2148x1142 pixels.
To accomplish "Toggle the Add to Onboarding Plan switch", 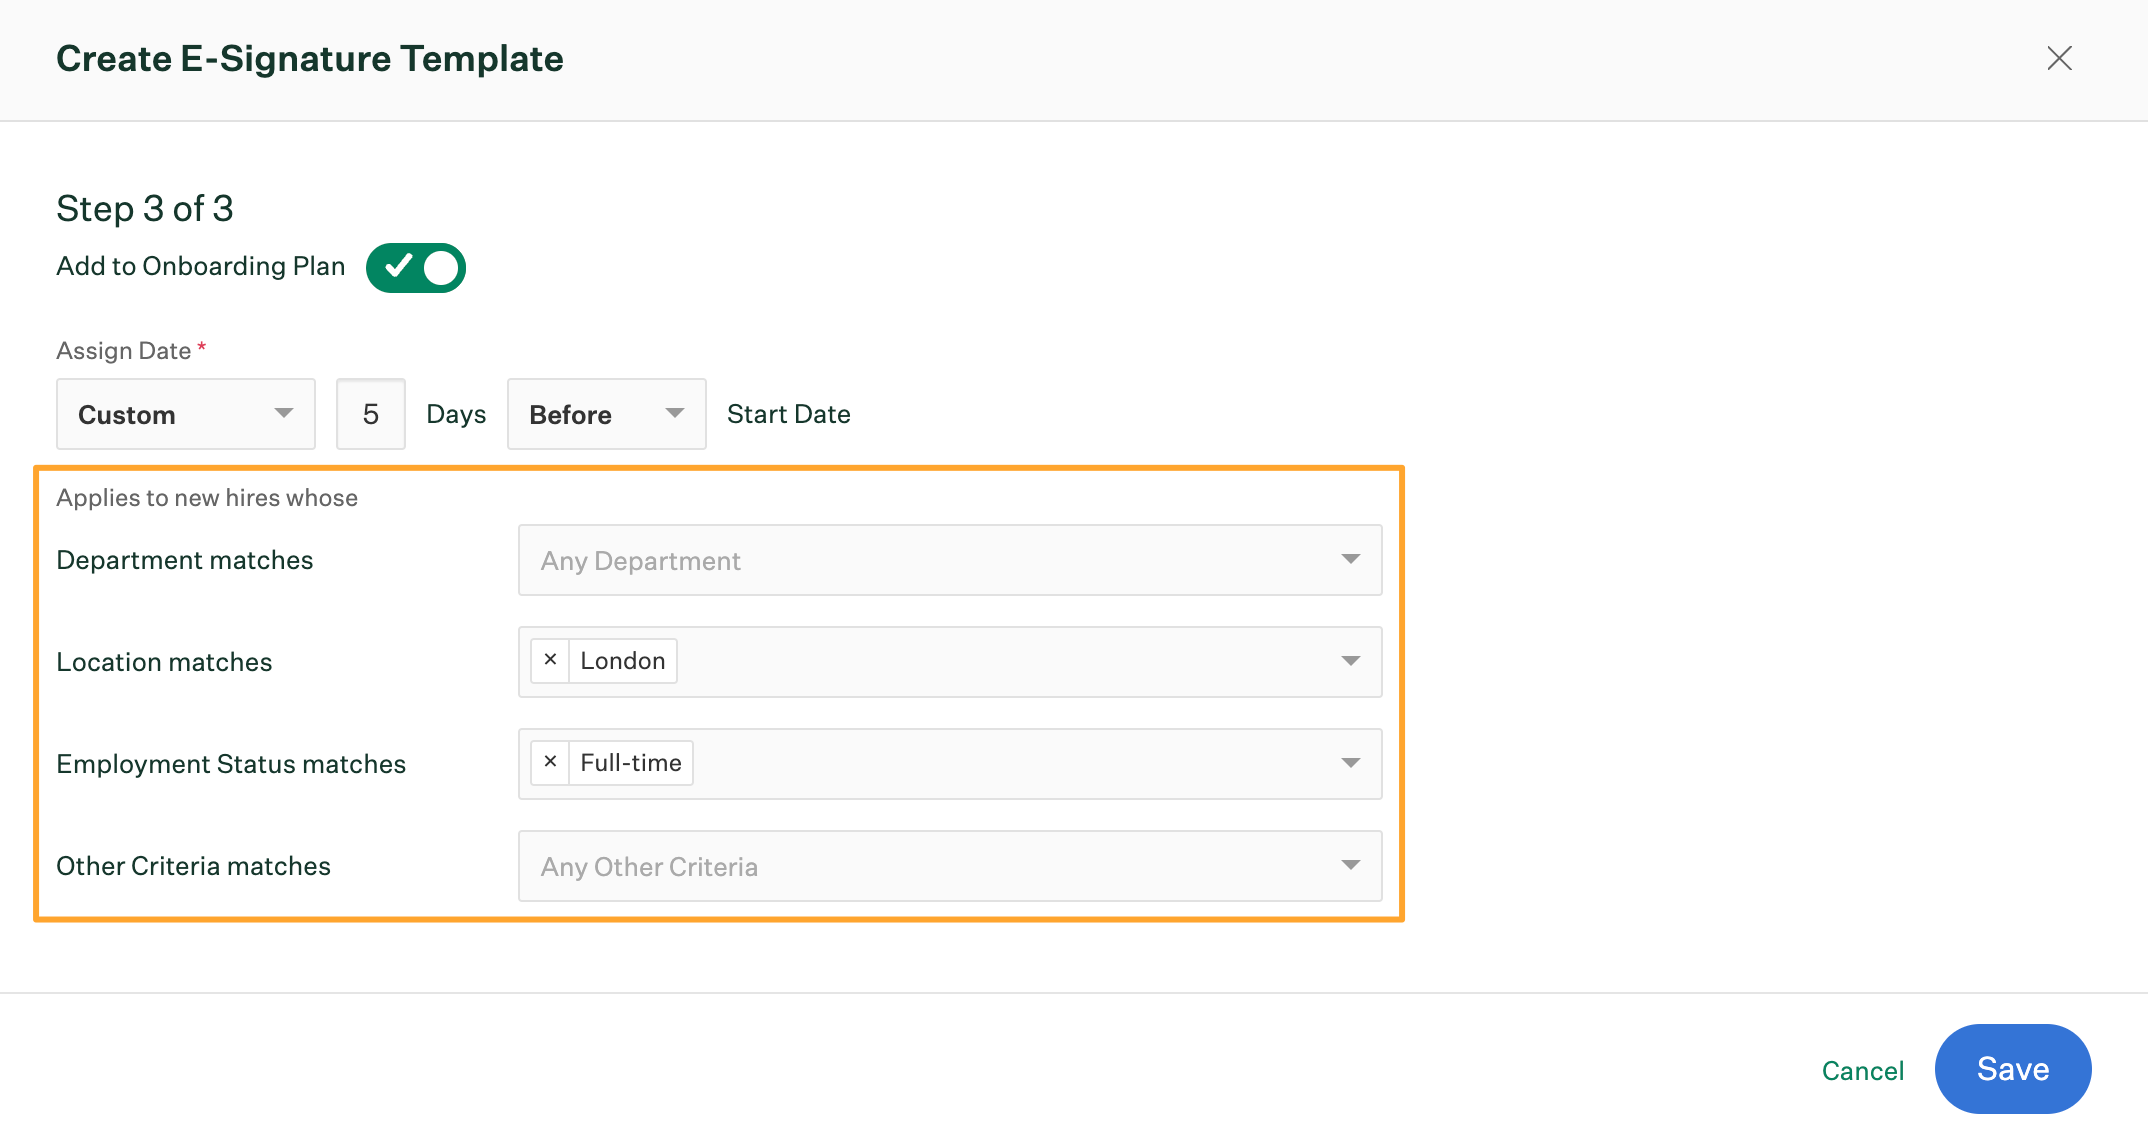I will point(416,267).
